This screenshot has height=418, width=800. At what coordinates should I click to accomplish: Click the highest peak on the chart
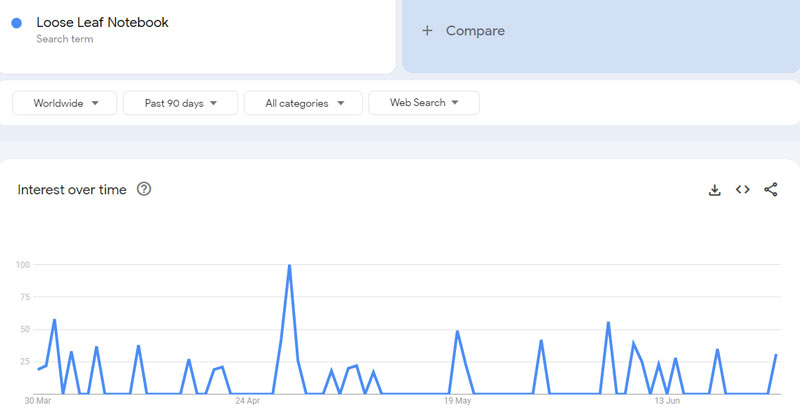[289, 266]
